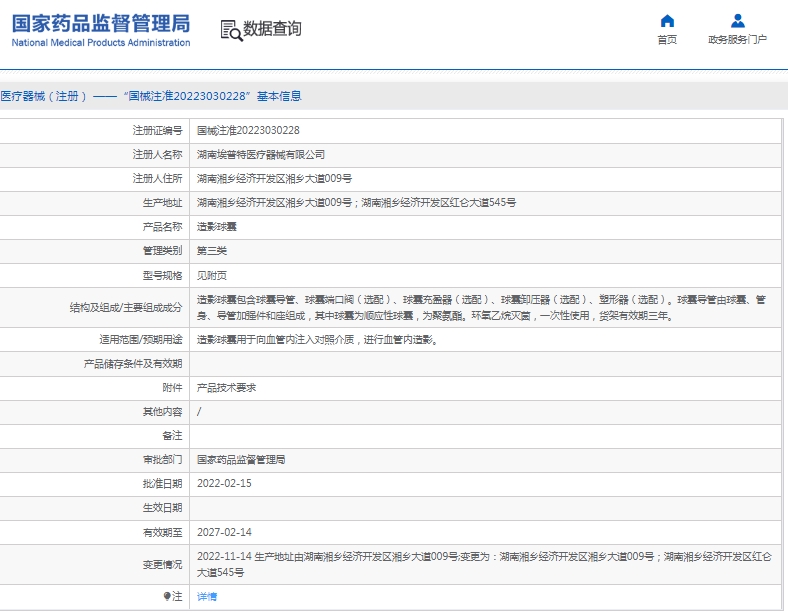Open the 详情 link in the 注 row
Screen dimensions: 788x615
(x=207, y=596)
